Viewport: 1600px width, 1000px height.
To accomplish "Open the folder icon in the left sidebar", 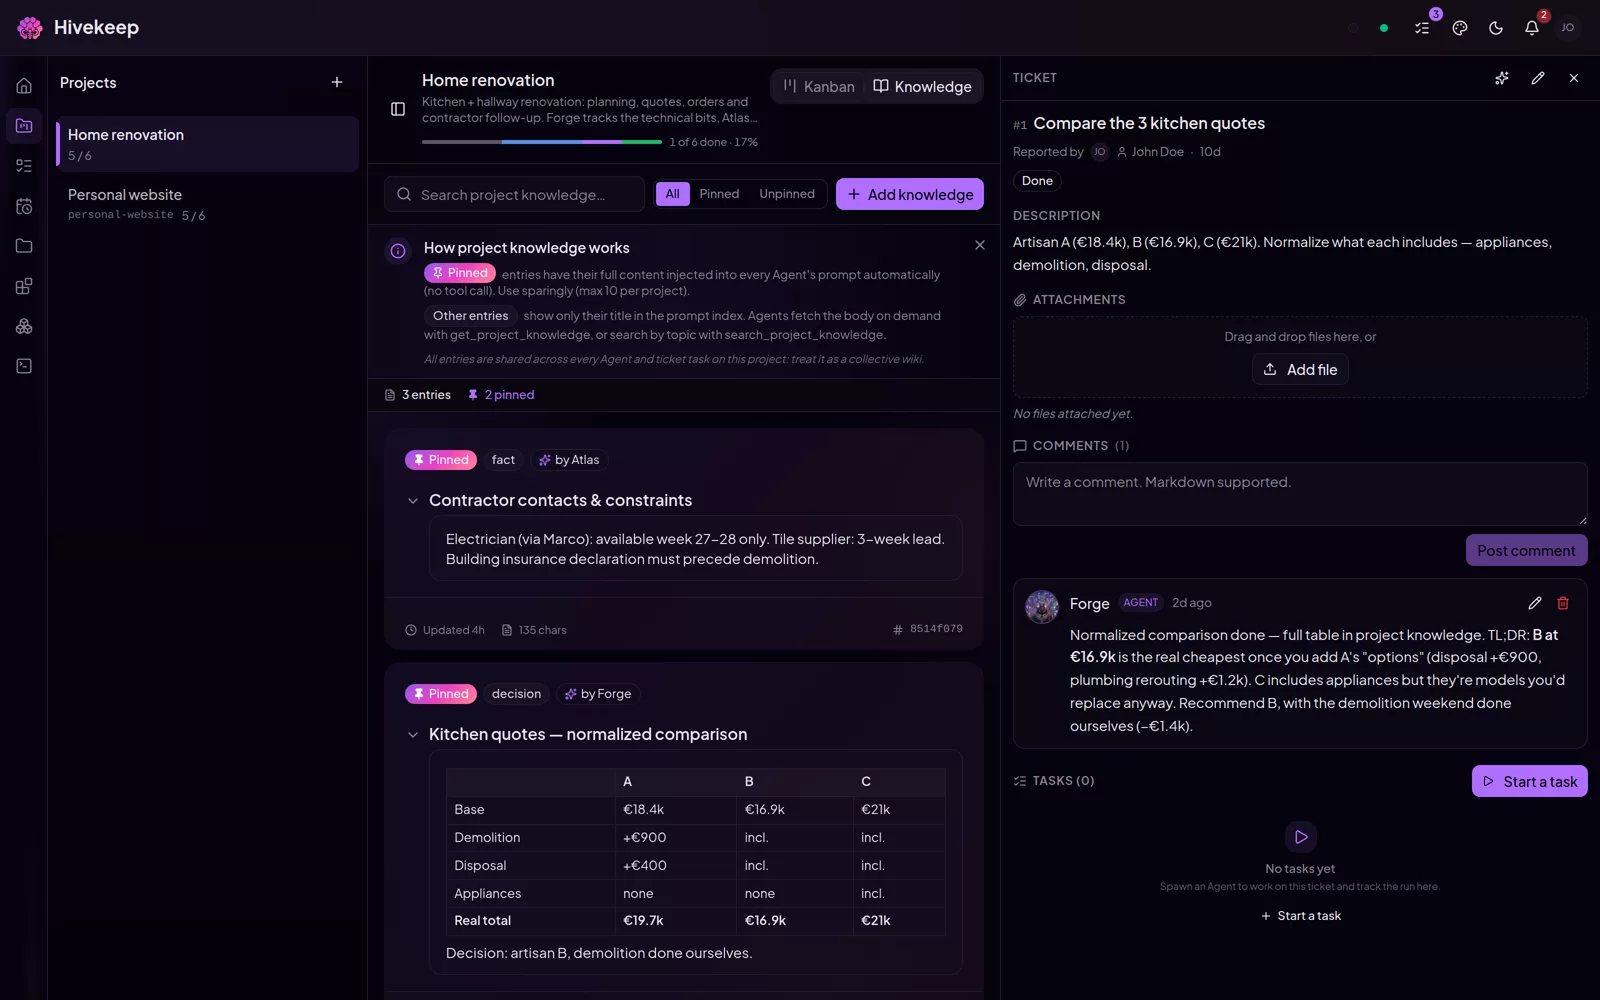I will tap(24, 246).
